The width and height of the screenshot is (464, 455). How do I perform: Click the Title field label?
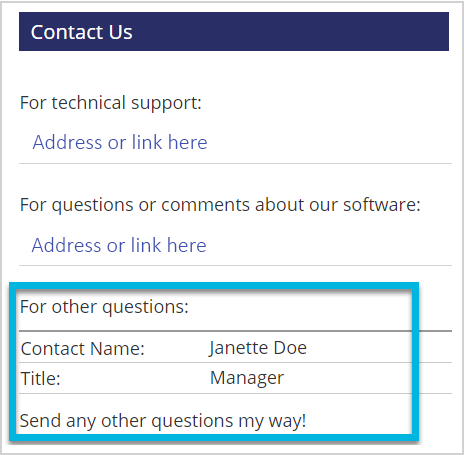click(40, 379)
